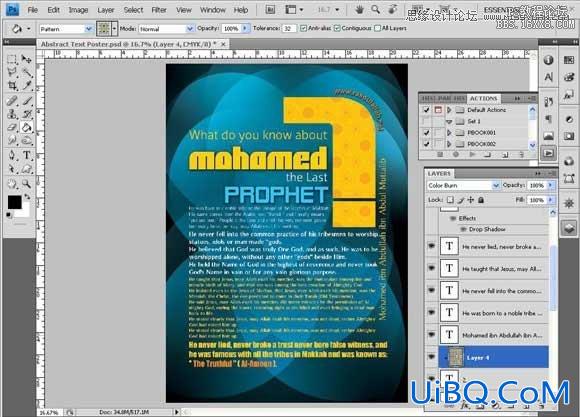Select the Layer 4 layer row
The image size is (580, 417).
(x=493, y=357)
